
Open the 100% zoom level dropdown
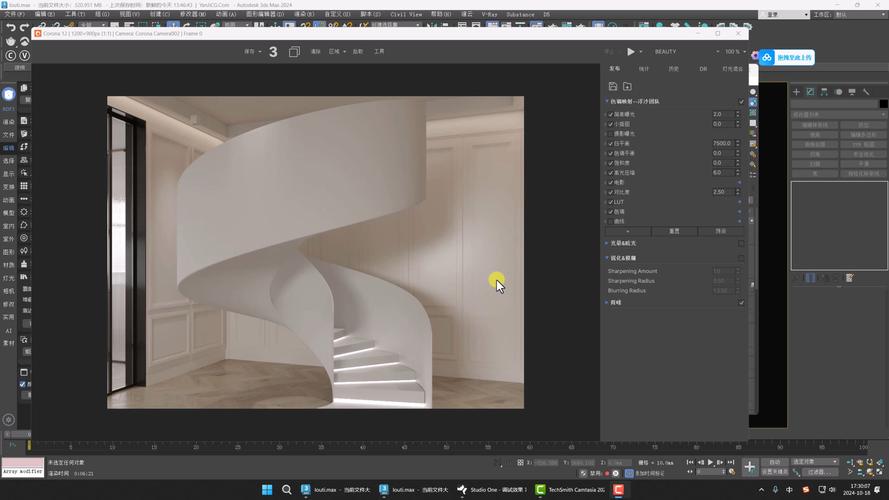[x=735, y=51]
